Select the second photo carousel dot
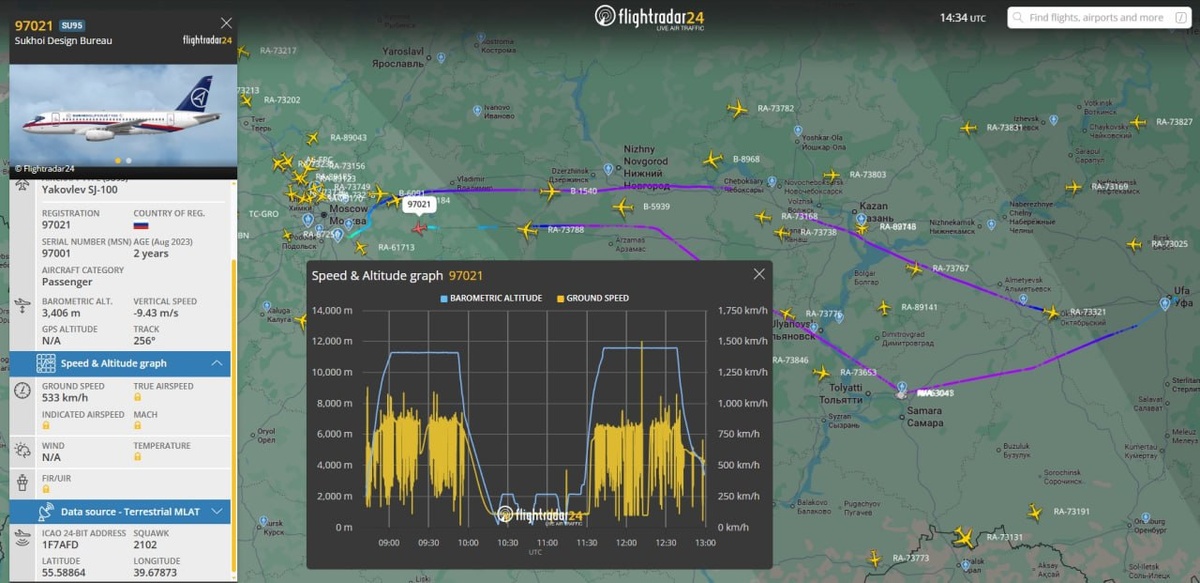Viewport: 1200px width, 583px height. pos(128,160)
